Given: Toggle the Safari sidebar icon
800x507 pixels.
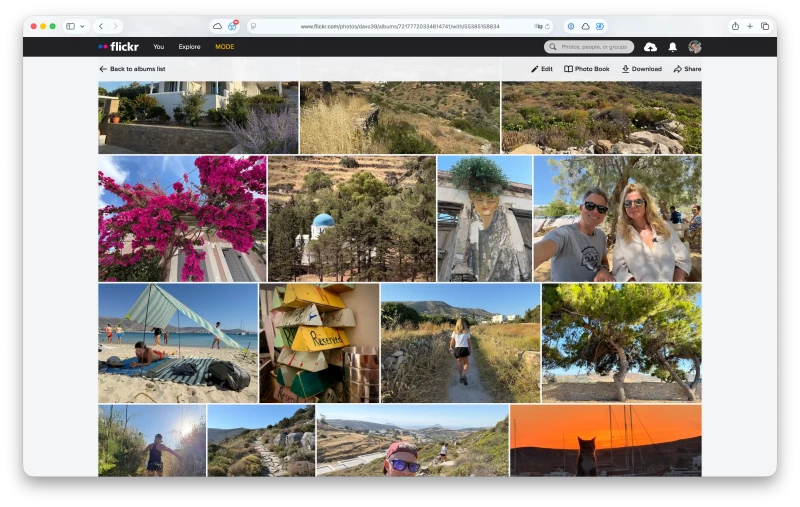Looking at the screenshot, I should (70, 26).
